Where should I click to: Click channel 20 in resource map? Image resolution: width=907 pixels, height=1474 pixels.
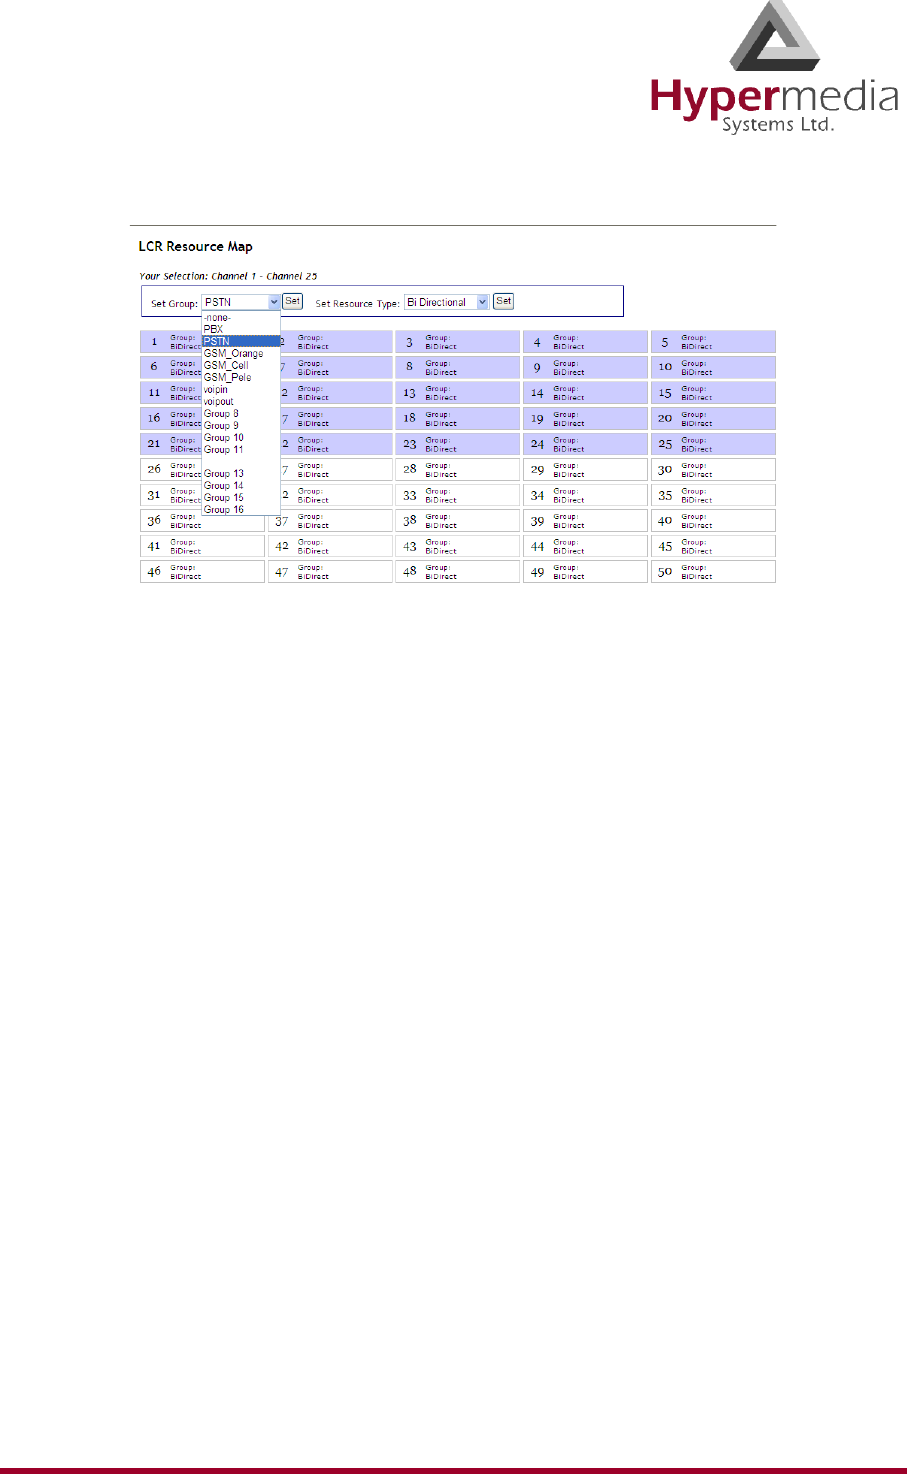713,418
